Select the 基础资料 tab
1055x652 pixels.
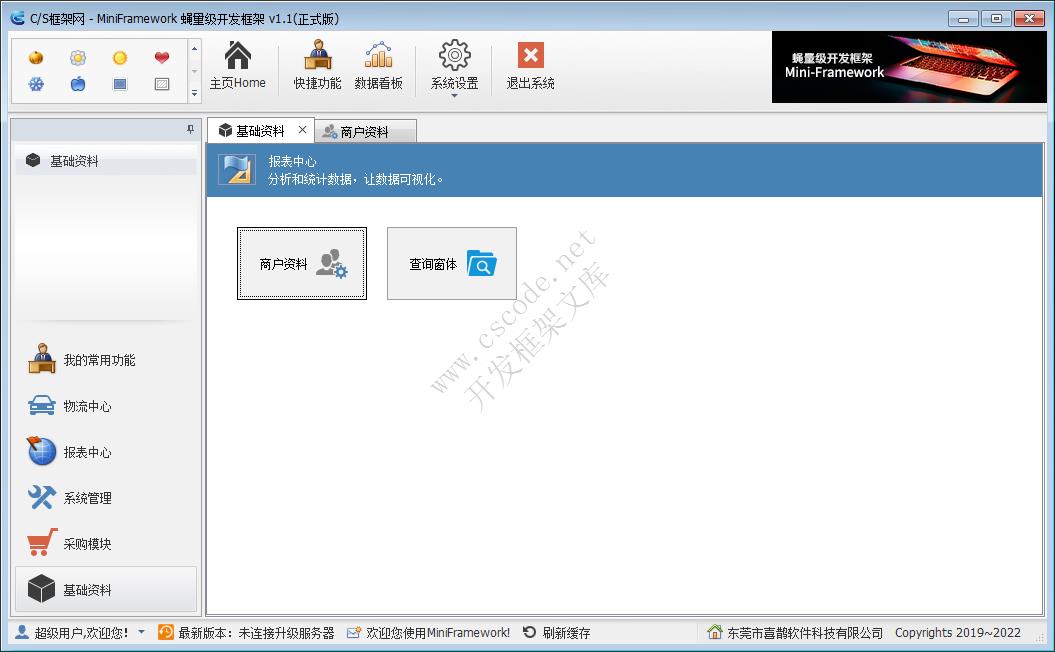262,129
